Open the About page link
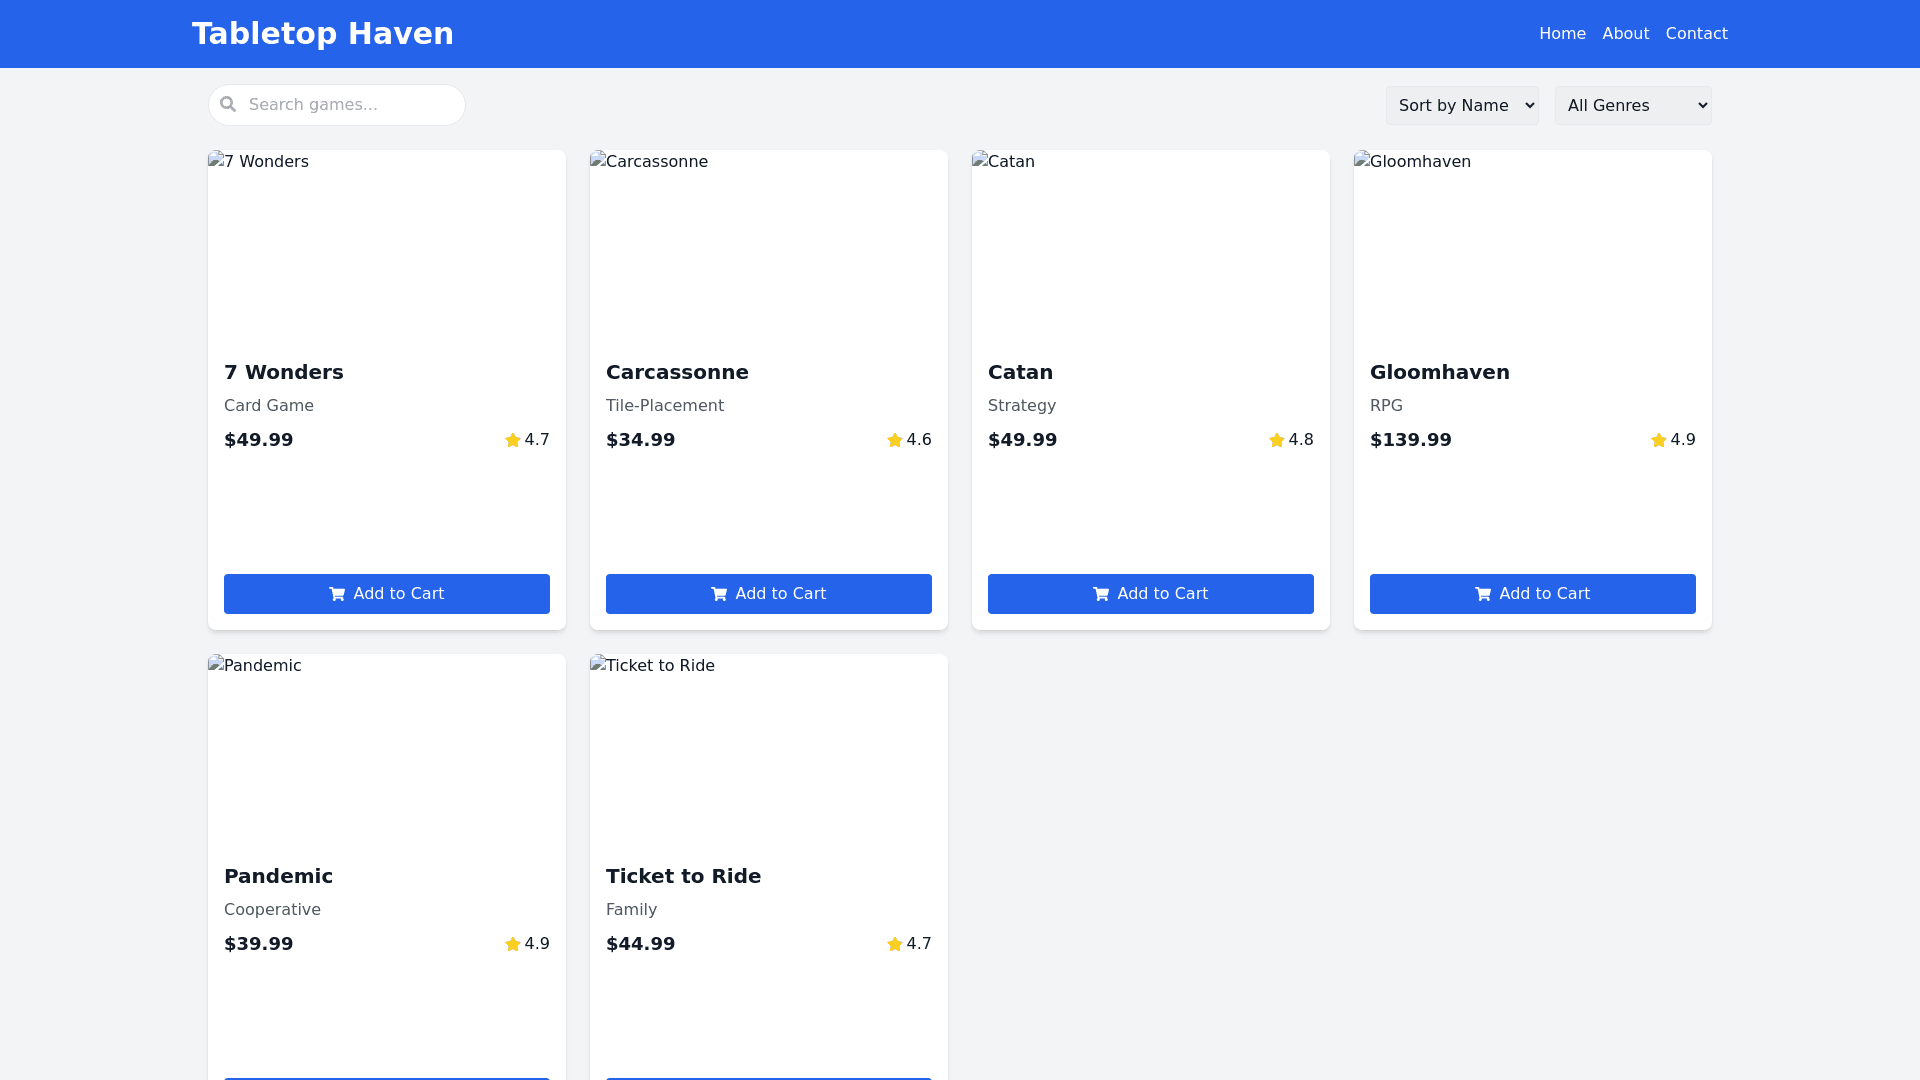 coord(1625,34)
